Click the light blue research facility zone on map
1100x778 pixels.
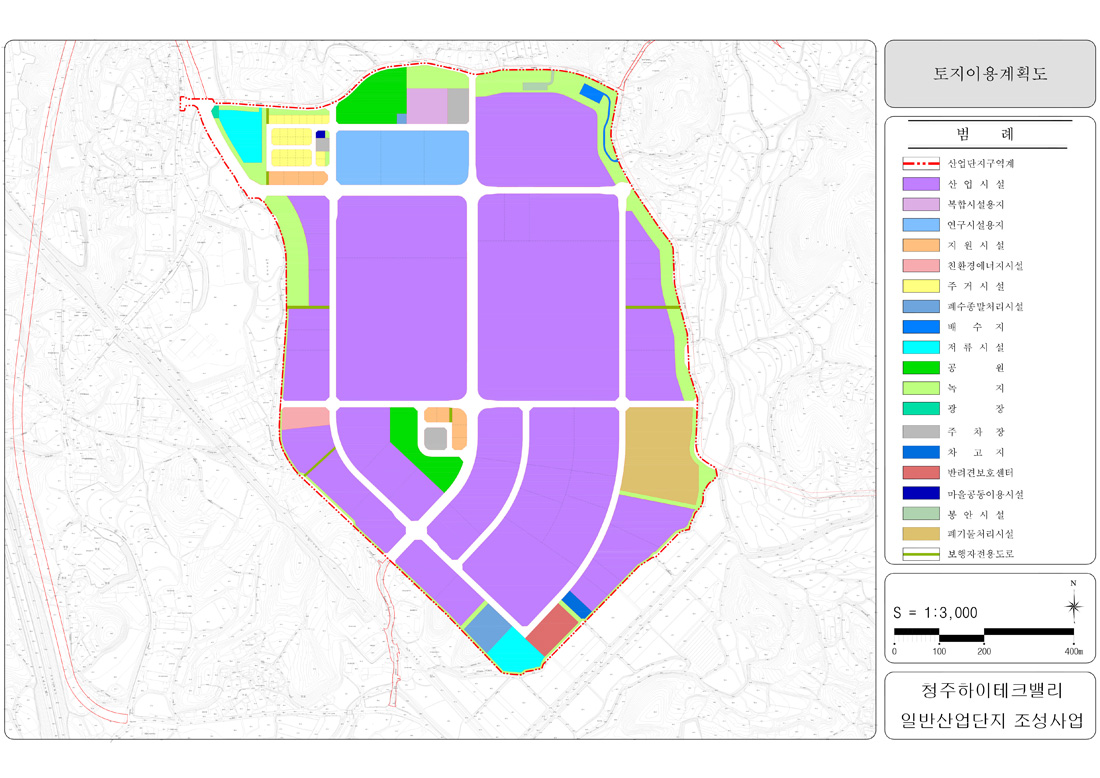402,158
